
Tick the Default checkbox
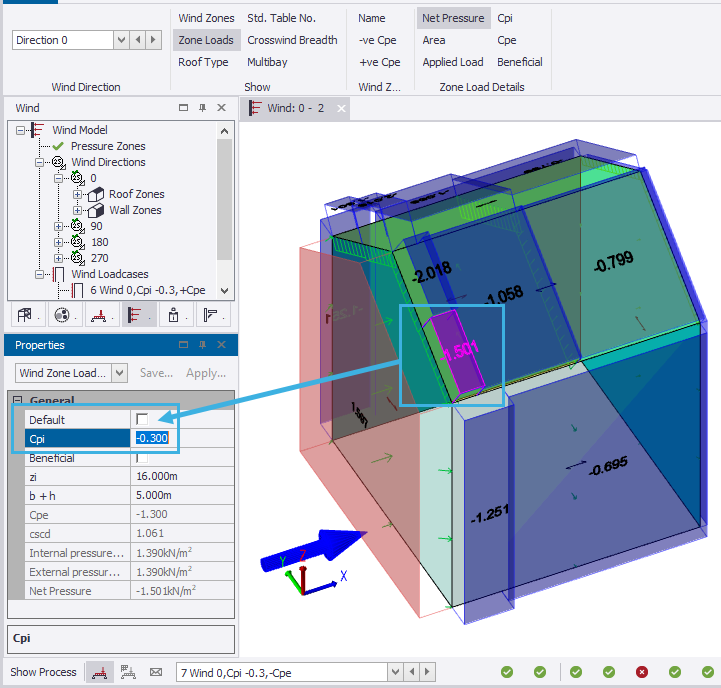tap(142, 419)
